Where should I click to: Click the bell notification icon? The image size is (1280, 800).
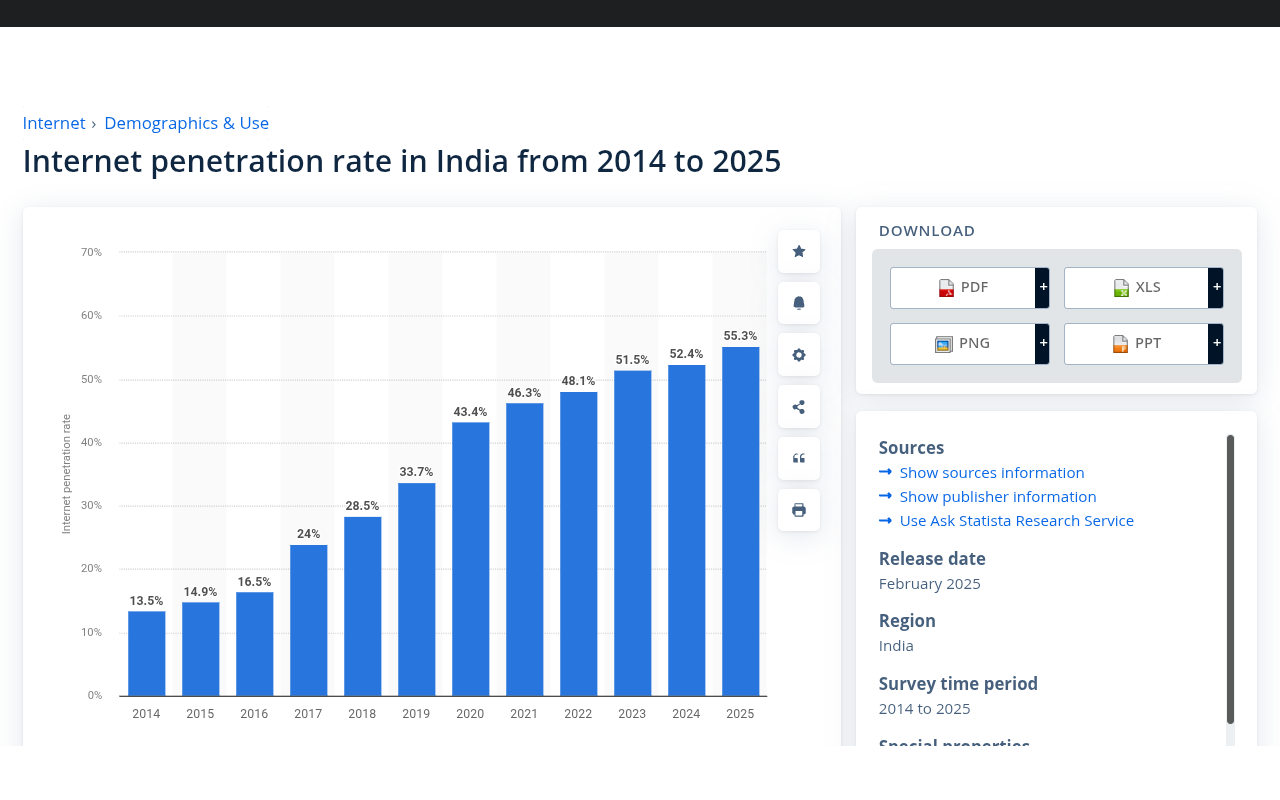pos(799,303)
